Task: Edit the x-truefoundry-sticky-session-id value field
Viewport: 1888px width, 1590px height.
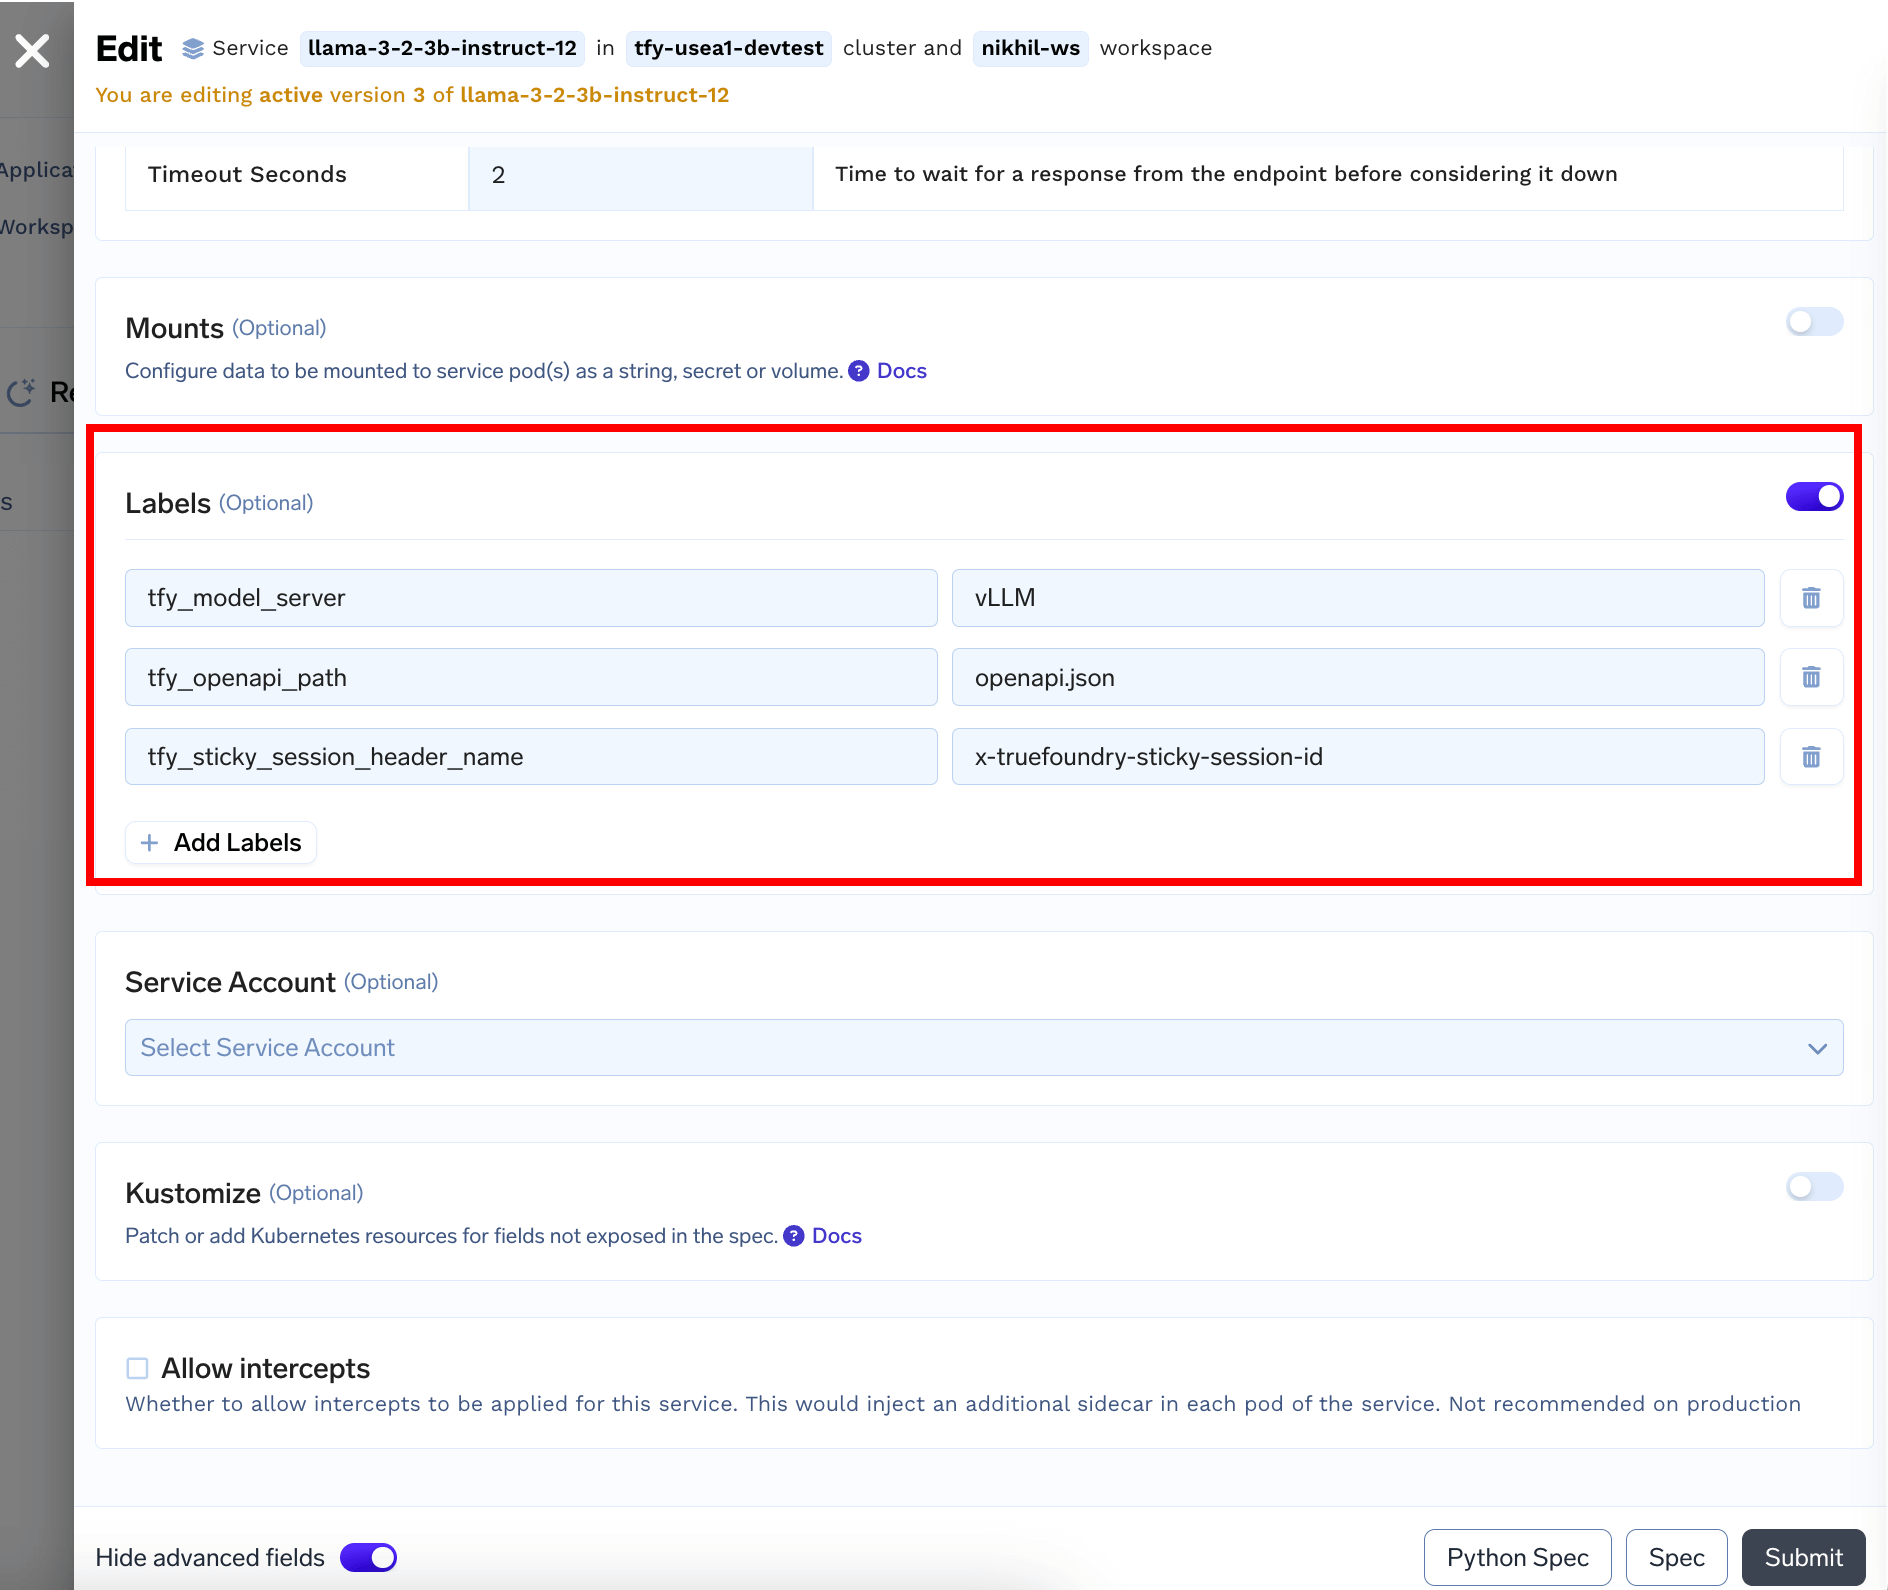Action: coord(1358,757)
